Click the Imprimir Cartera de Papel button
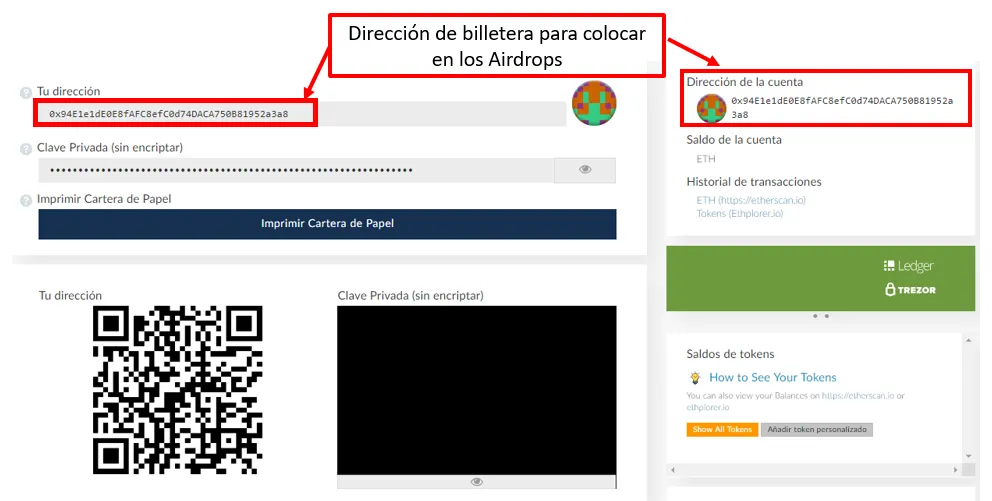Viewport: 992px width, 501px height. pyautogui.click(x=327, y=224)
